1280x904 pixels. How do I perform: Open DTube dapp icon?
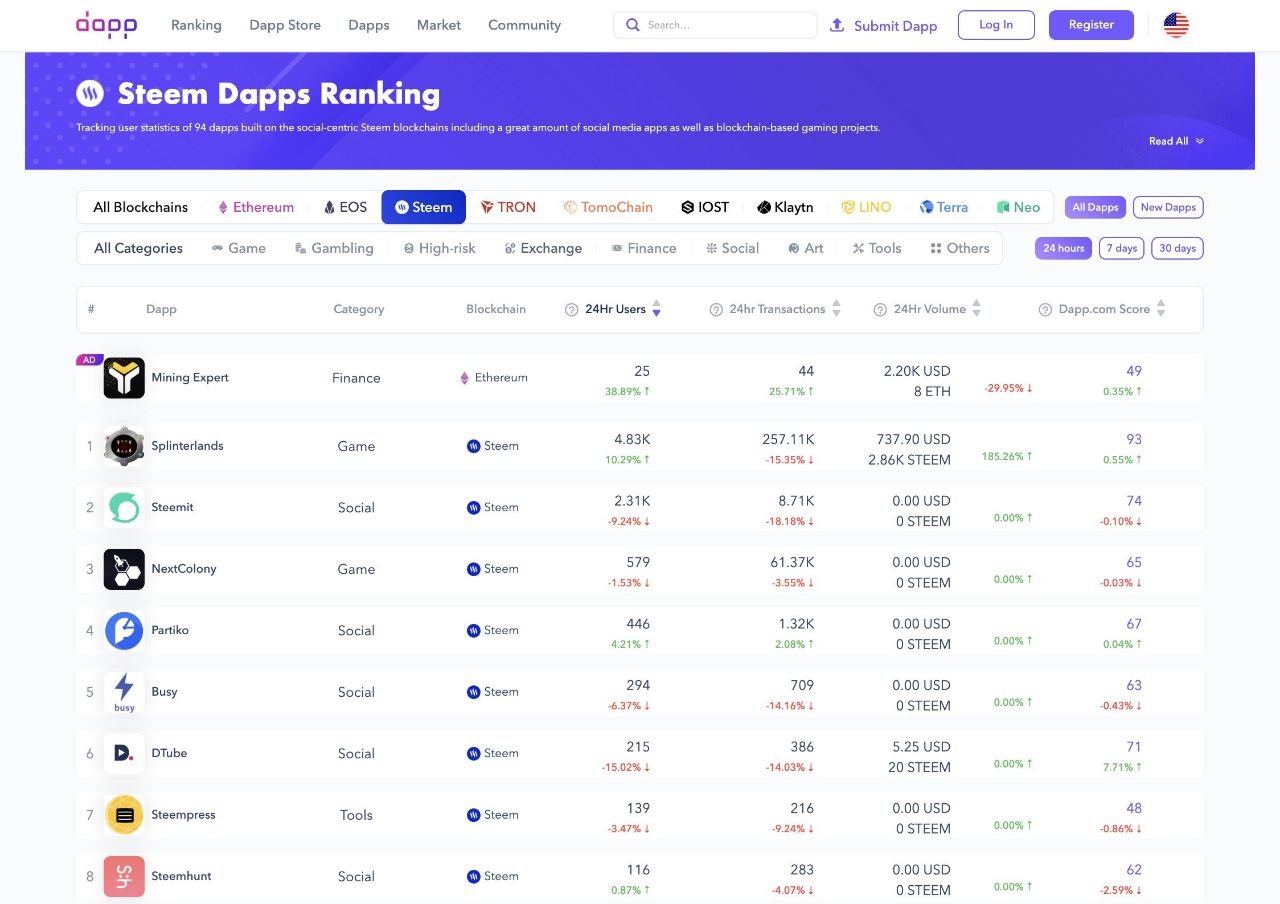click(124, 754)
